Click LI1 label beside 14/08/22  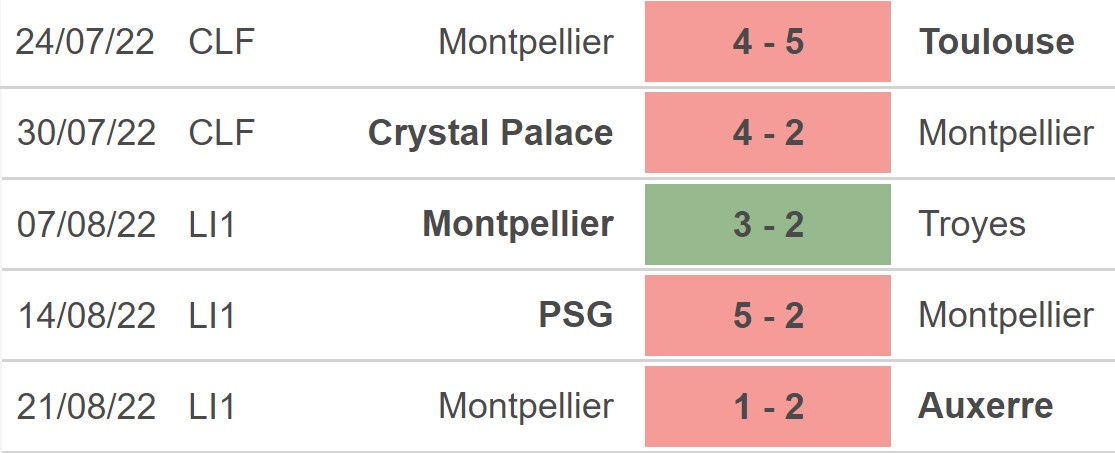click(x=211, y=315)
